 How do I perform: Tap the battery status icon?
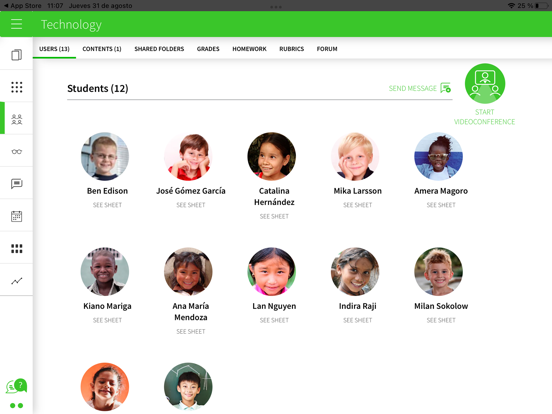point(541,6)
